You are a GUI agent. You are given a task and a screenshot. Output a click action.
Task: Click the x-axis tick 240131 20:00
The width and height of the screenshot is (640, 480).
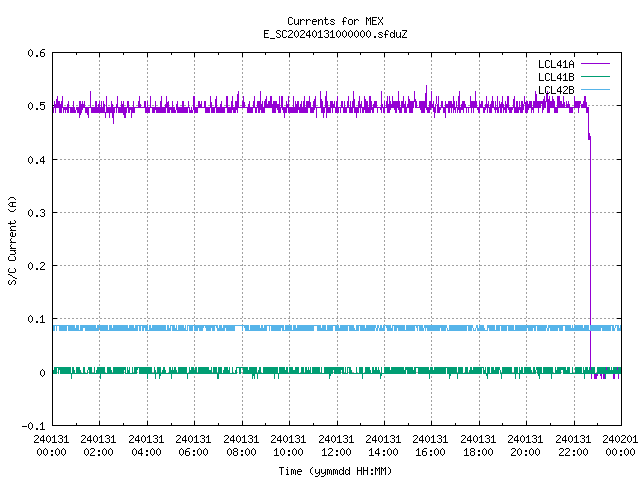click(x=525, y=446)
